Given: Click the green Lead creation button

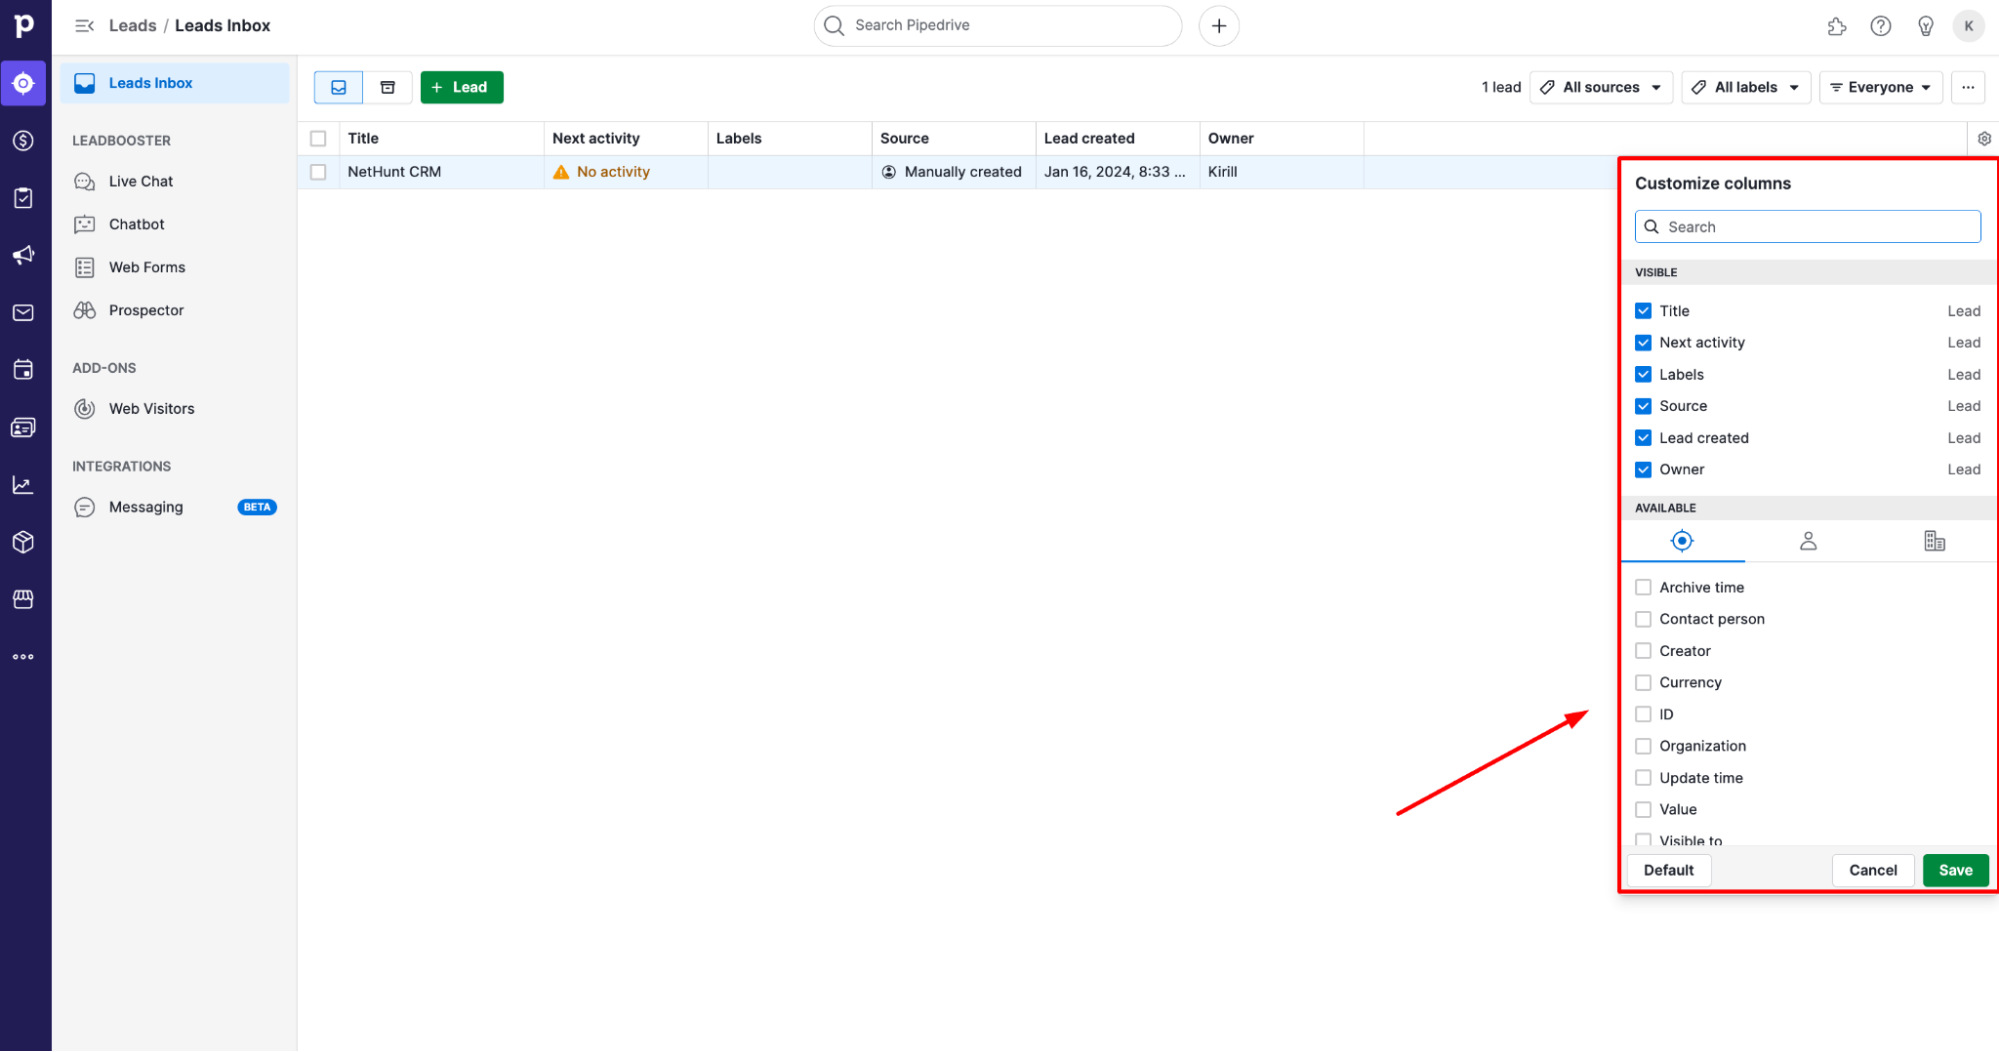Looking at the screenshot, I should (461, 87).
